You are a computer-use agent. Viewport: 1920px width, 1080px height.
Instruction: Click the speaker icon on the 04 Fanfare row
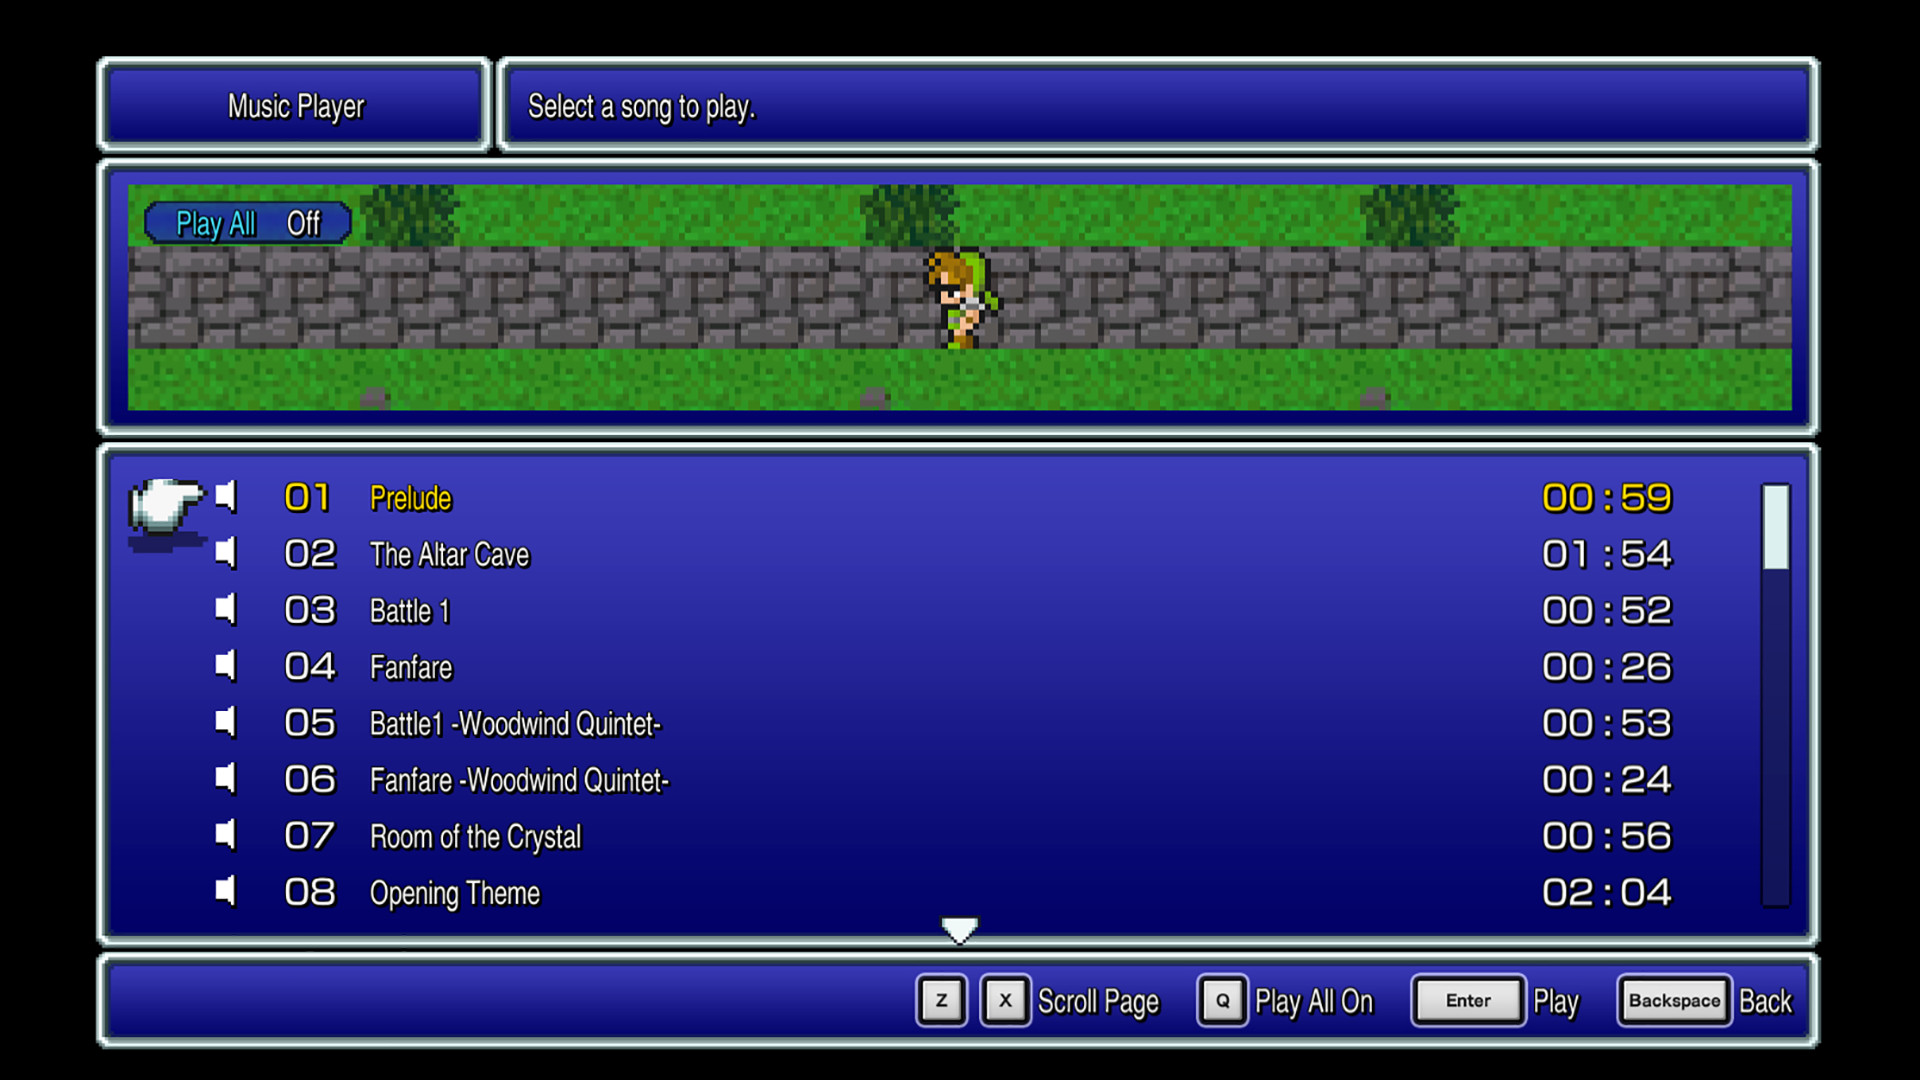point(226,665)
